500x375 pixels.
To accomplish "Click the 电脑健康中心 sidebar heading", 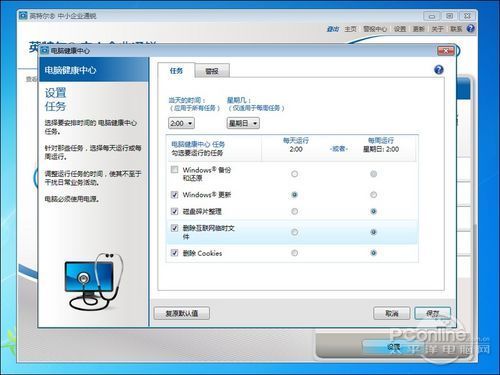I will point(70,70).
